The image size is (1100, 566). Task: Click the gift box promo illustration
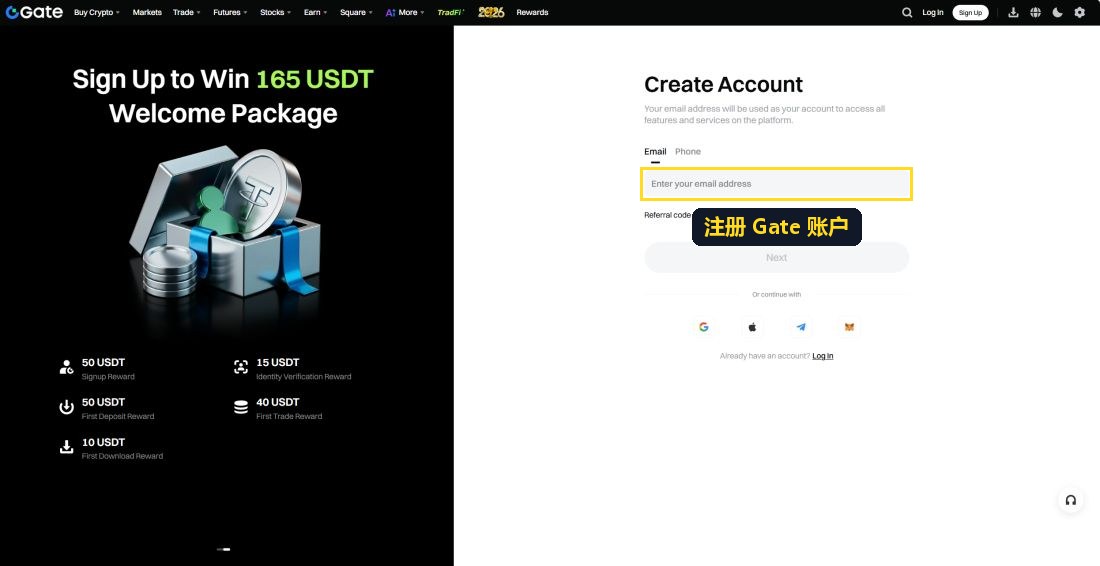tap(224, 222)
